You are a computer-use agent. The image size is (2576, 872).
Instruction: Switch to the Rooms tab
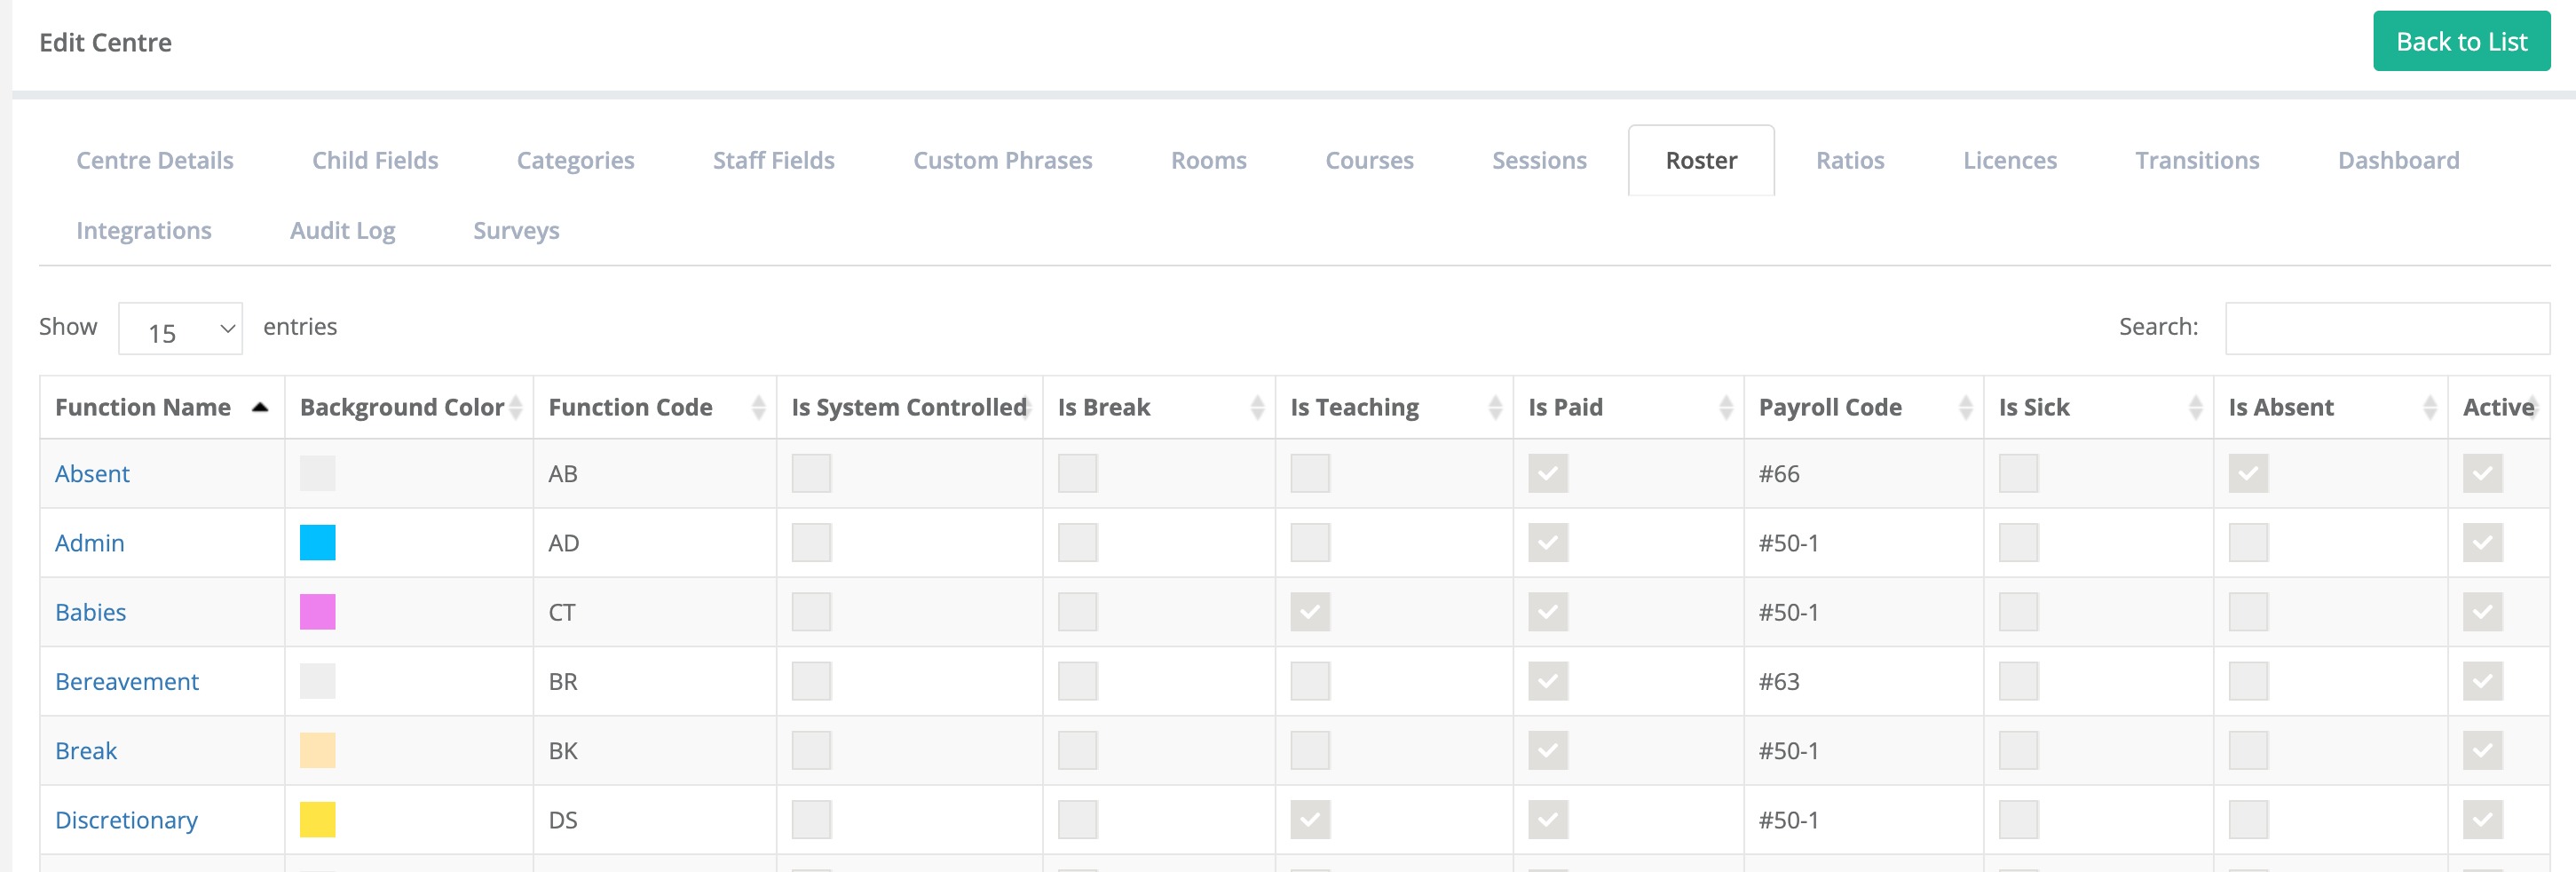click(x=1208, y=160)
